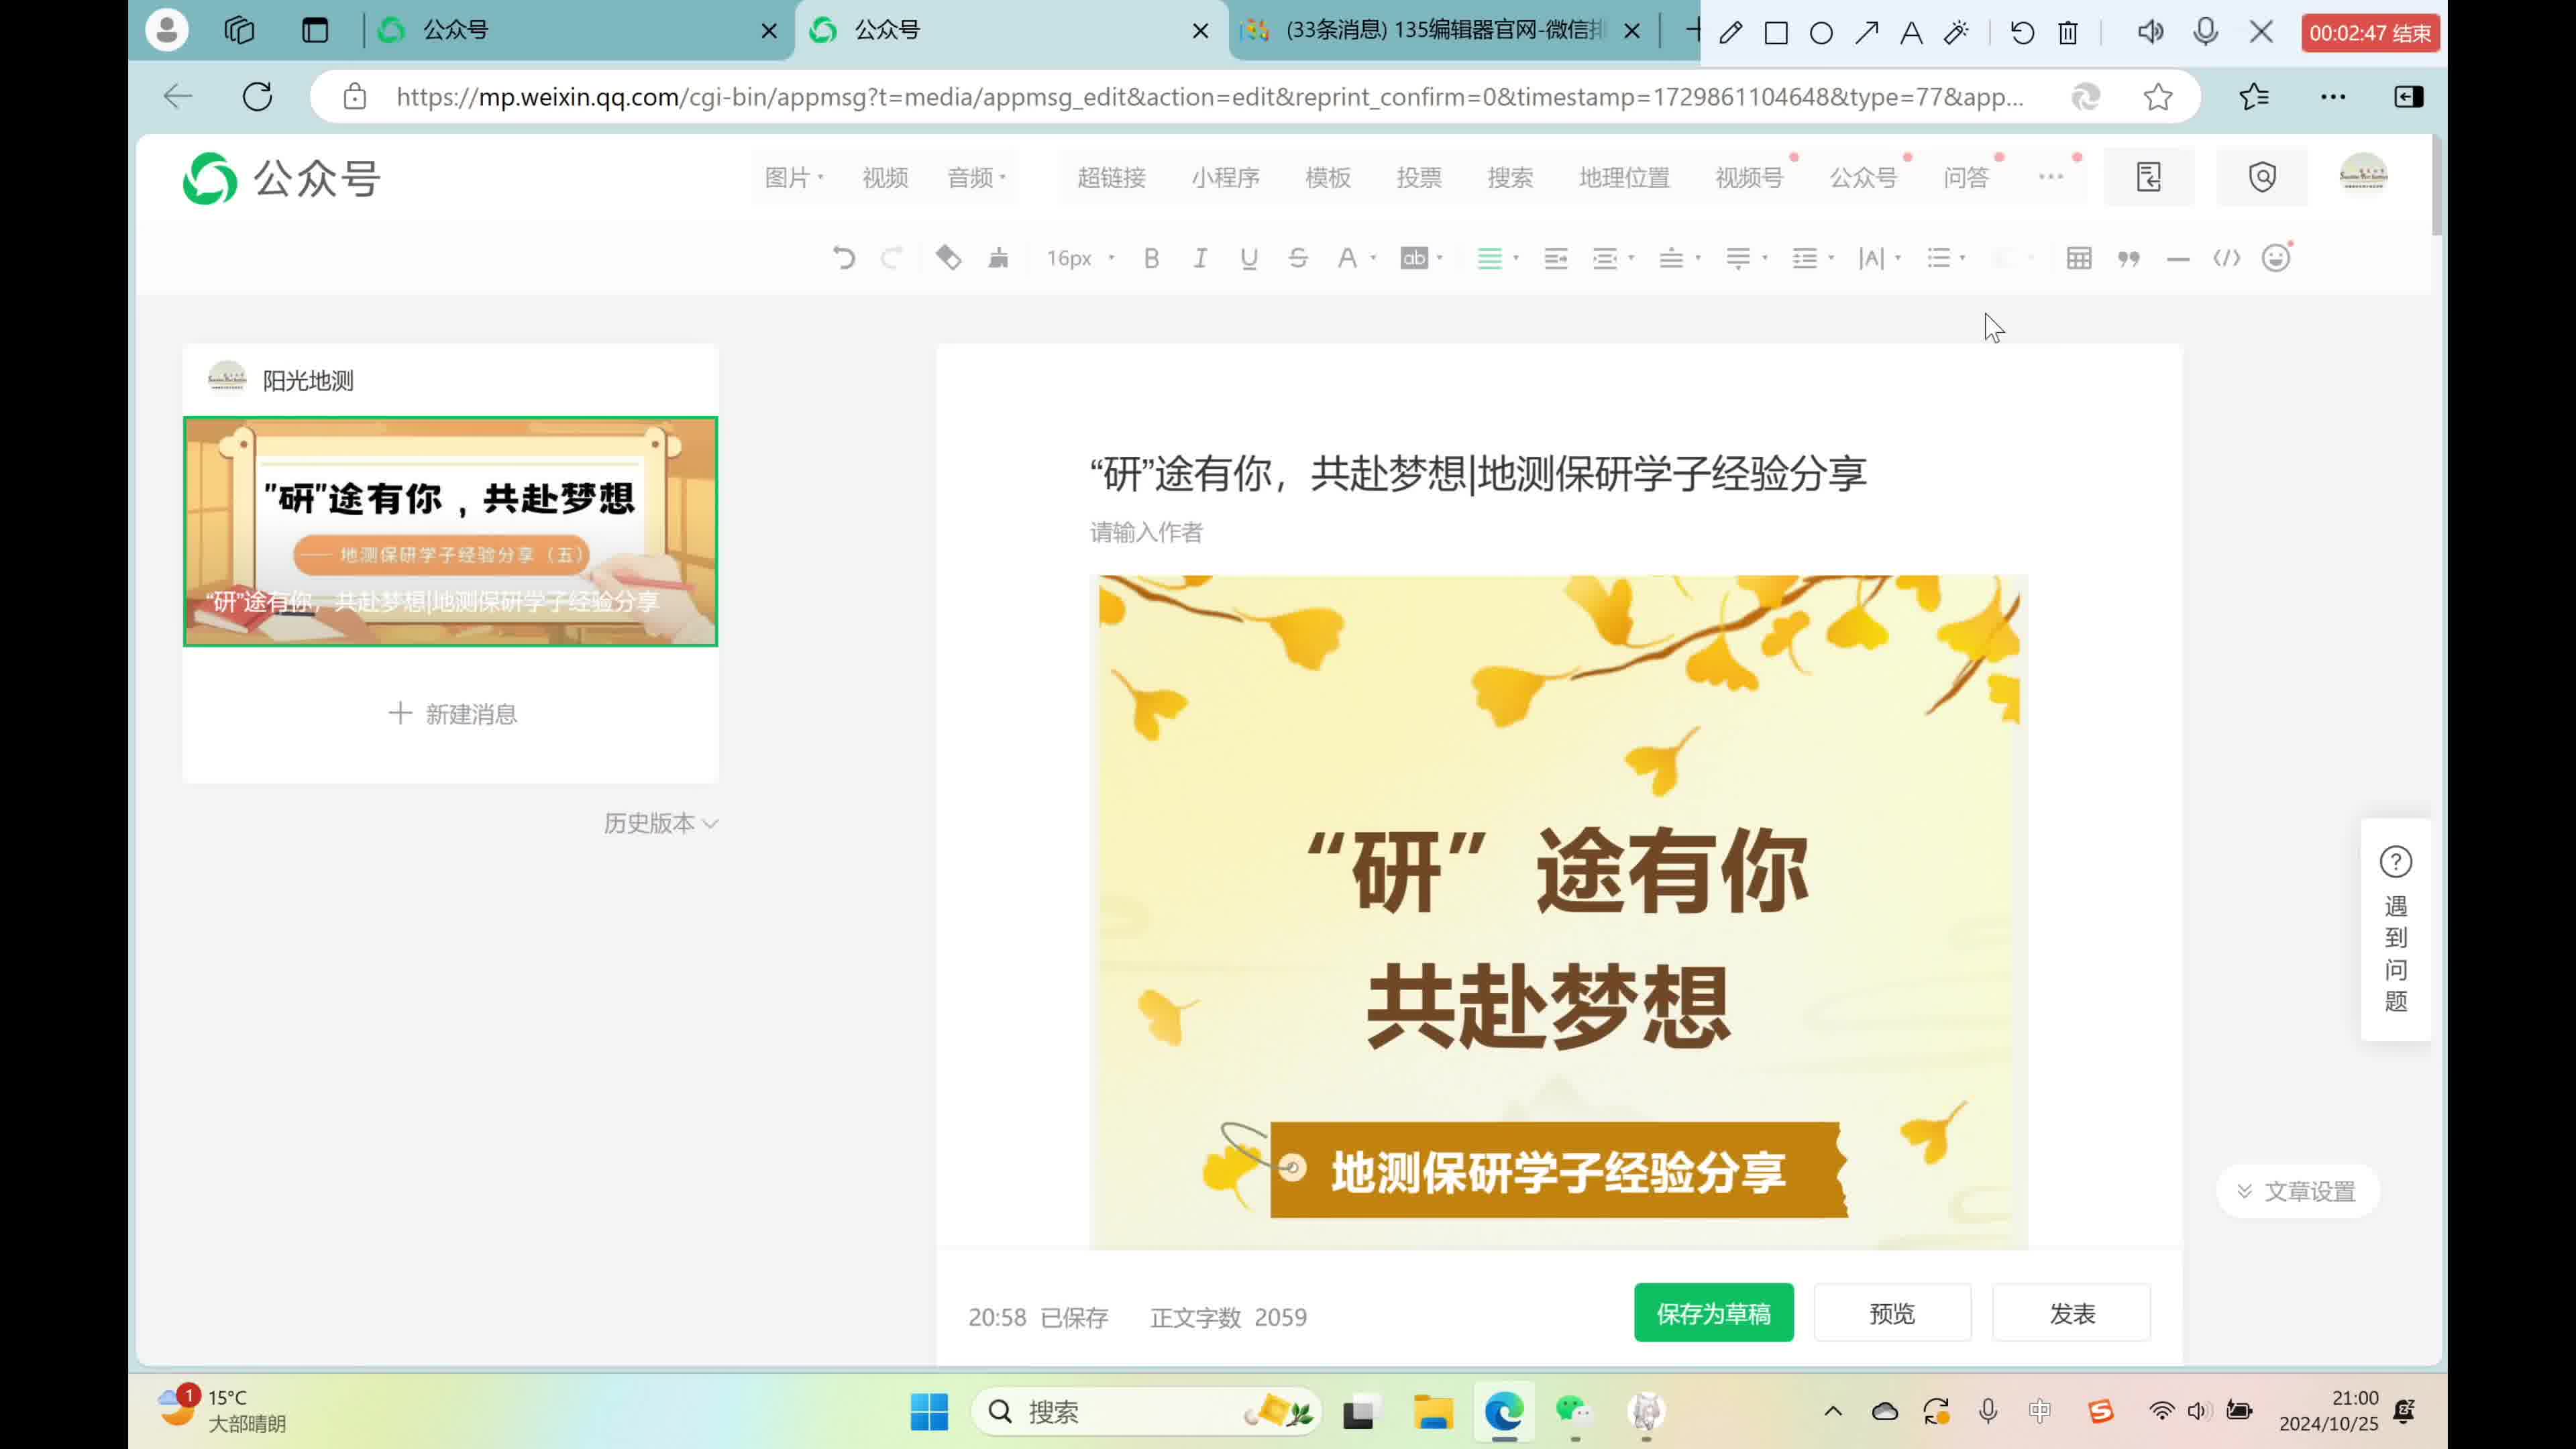
Task: Refresh the browser page
Action: (257, 97)
